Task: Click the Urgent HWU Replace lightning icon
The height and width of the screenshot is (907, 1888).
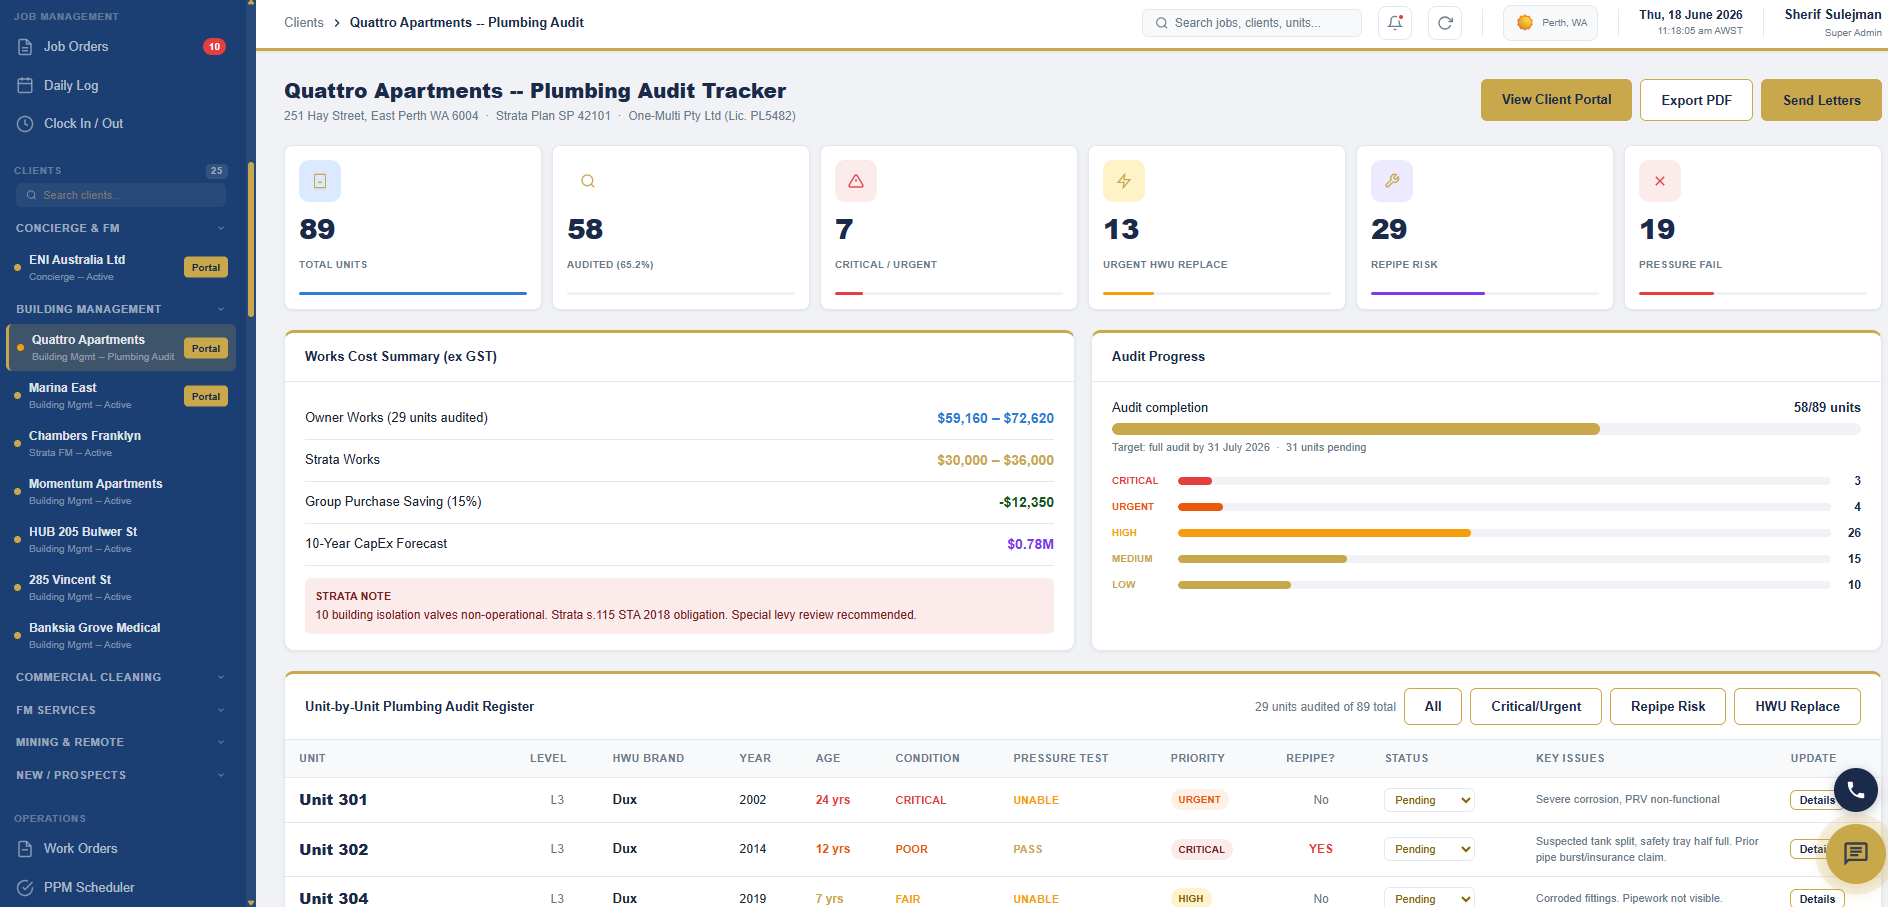Action: tap(1124, 181)
